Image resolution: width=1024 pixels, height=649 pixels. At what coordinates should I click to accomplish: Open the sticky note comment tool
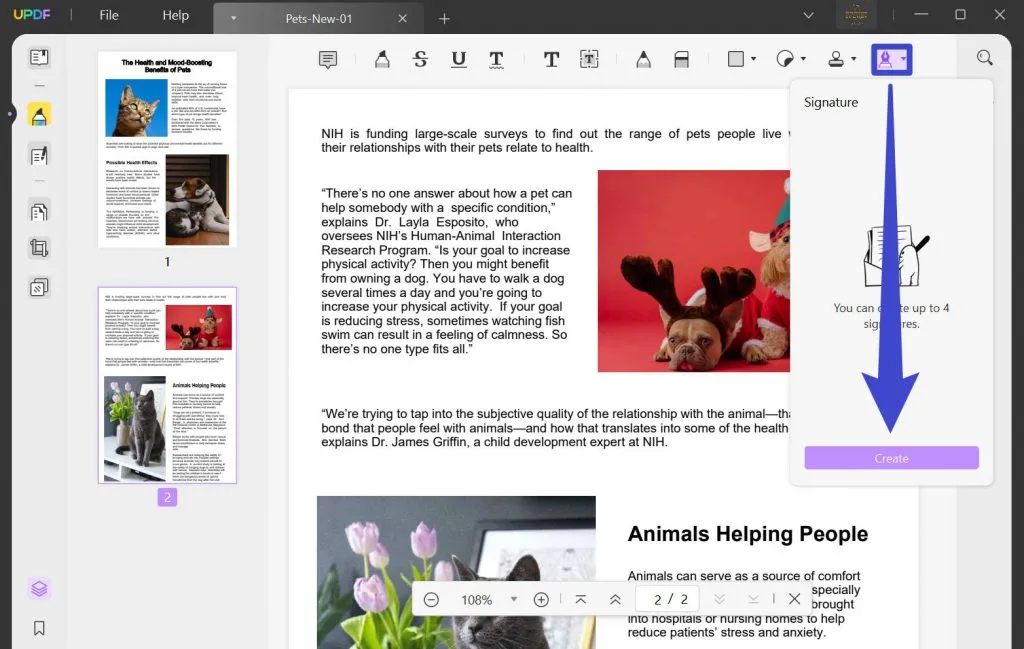(x=328, y=60)
